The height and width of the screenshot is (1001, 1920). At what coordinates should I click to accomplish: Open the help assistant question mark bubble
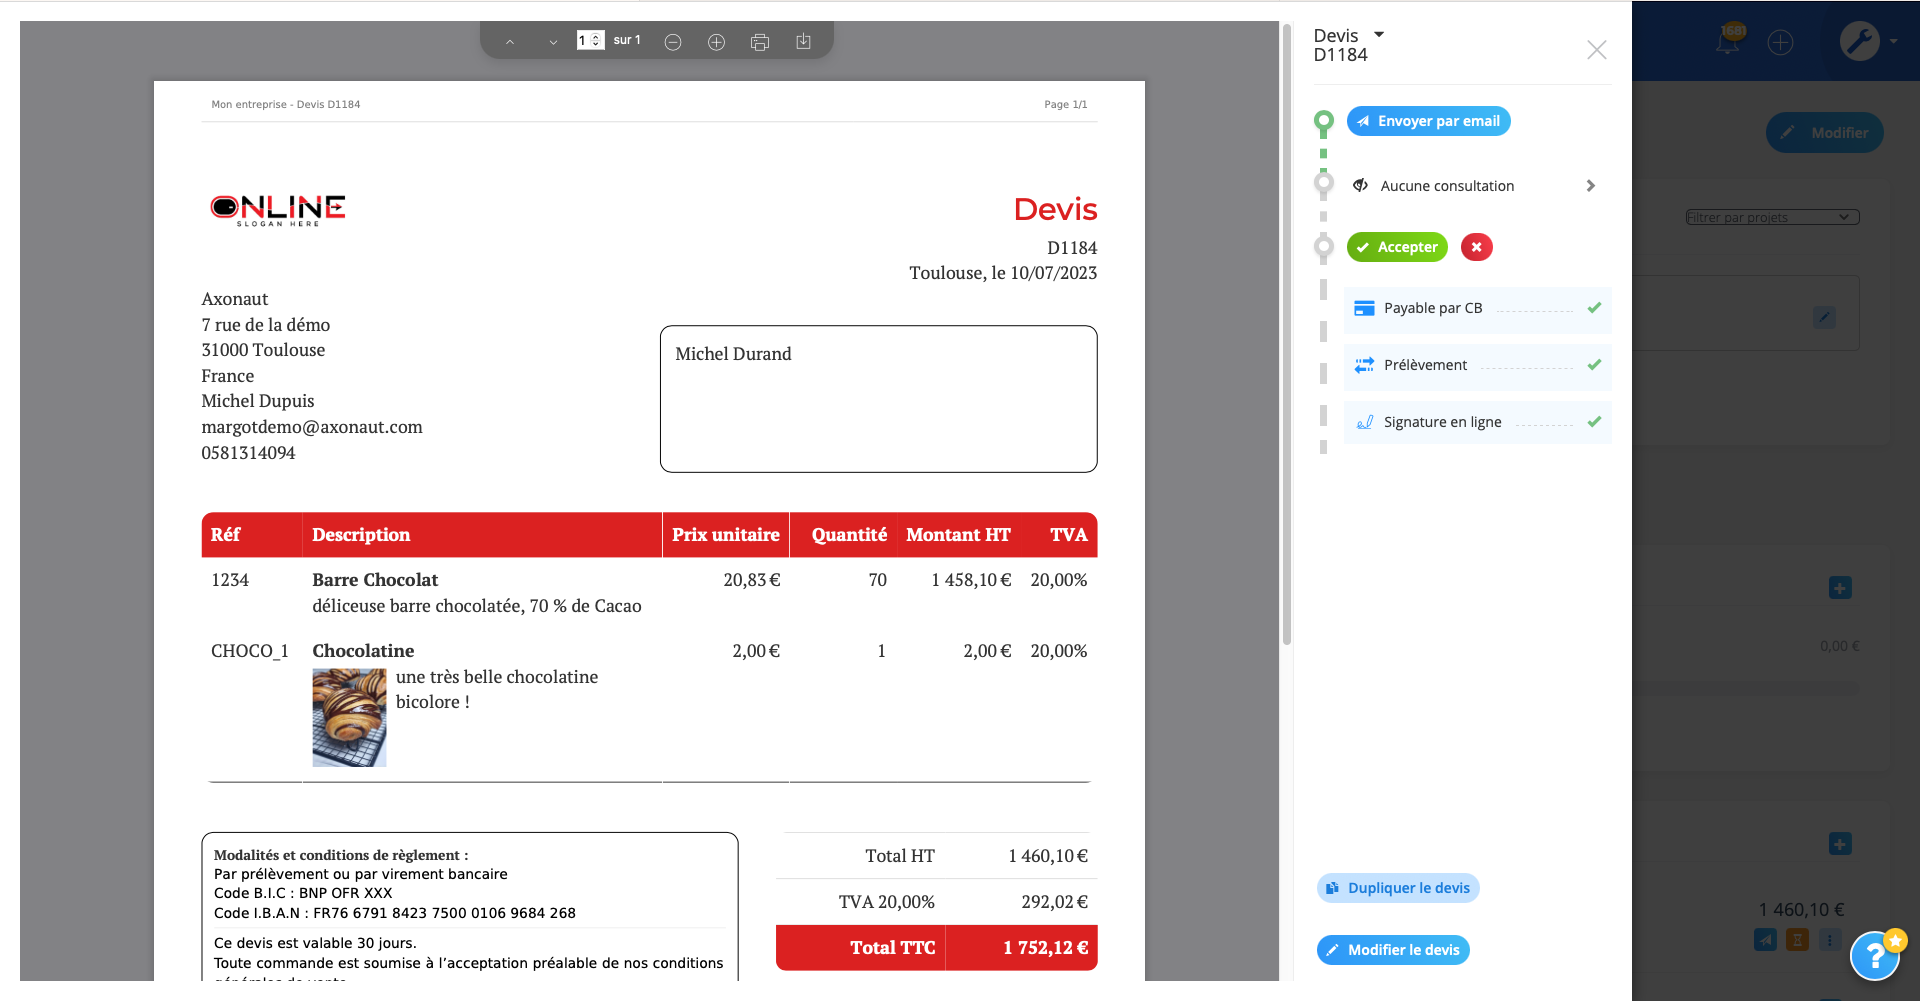1875,956
